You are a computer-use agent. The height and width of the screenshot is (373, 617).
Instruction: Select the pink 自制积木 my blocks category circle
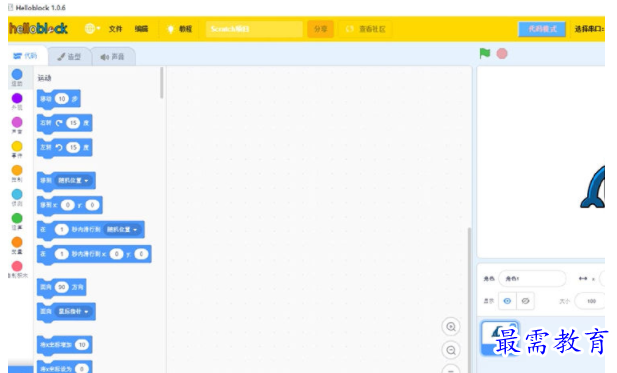coord(17,266)
